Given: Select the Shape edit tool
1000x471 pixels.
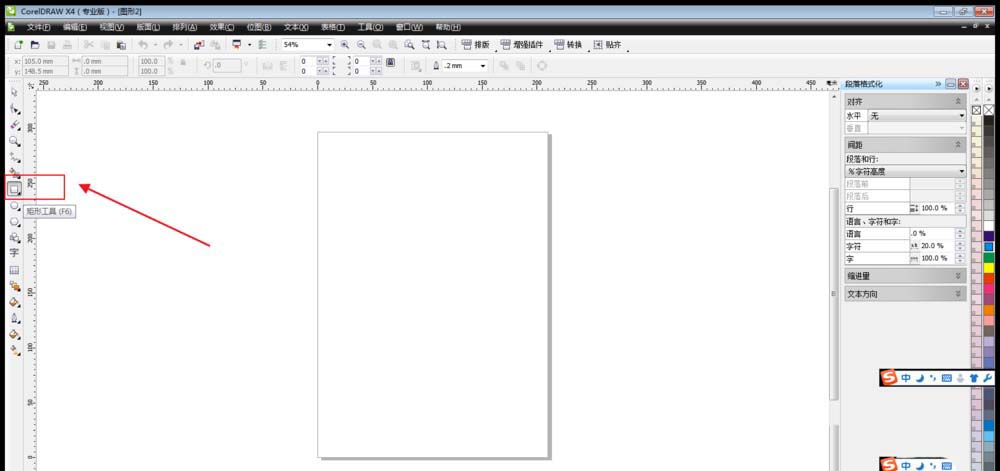Looking at the screenshot, I should pos(14,109).
